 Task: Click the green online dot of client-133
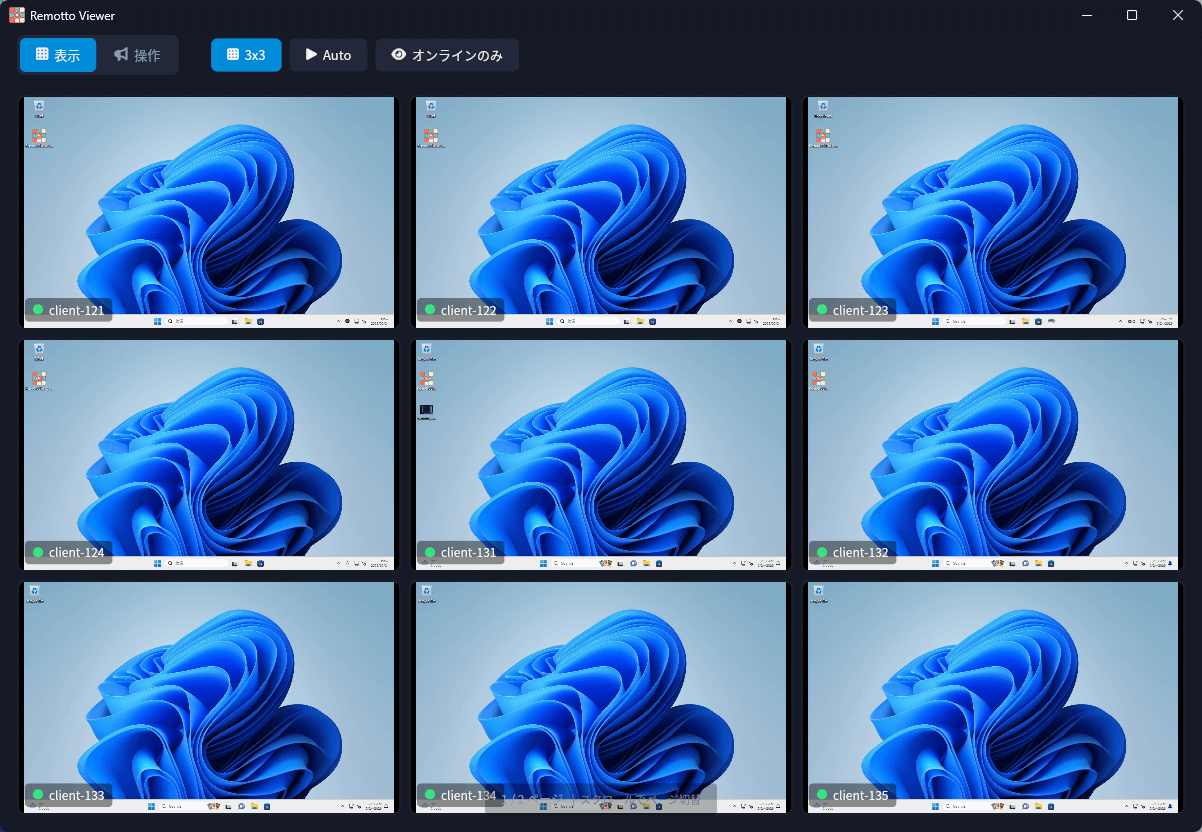pos(38,796)
